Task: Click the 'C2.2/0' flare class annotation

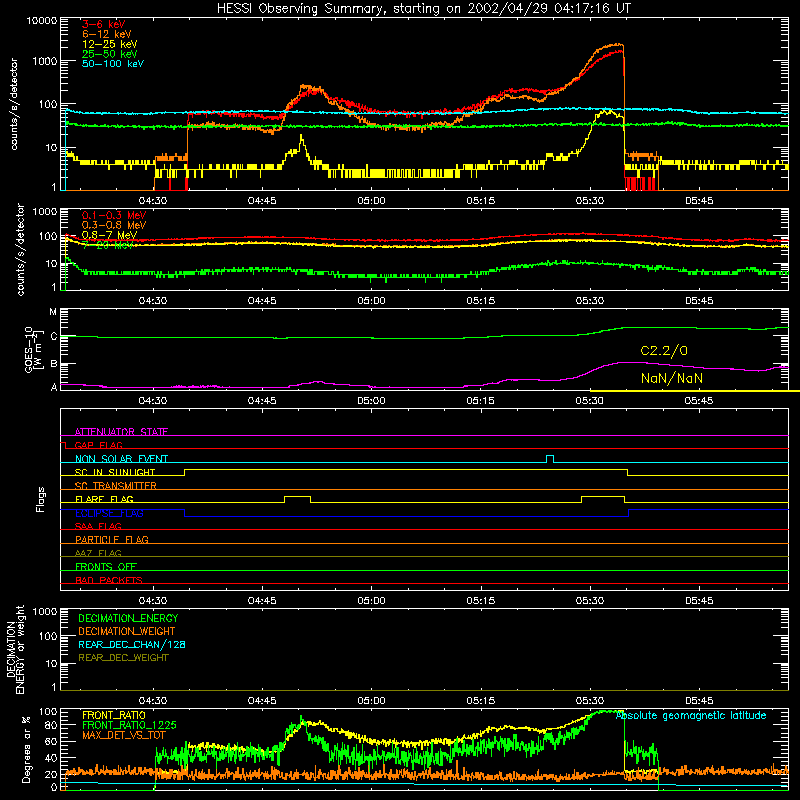Action: tap(664, 351)
